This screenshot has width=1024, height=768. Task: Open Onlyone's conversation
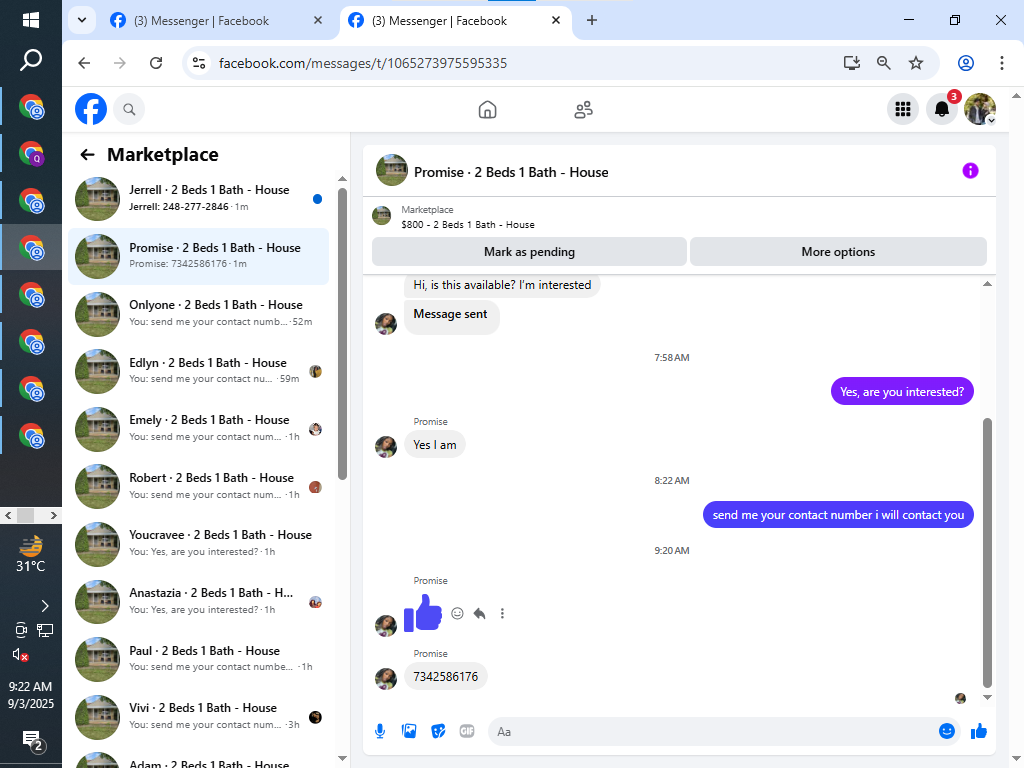pyautogui.click(x=199, y=313)
